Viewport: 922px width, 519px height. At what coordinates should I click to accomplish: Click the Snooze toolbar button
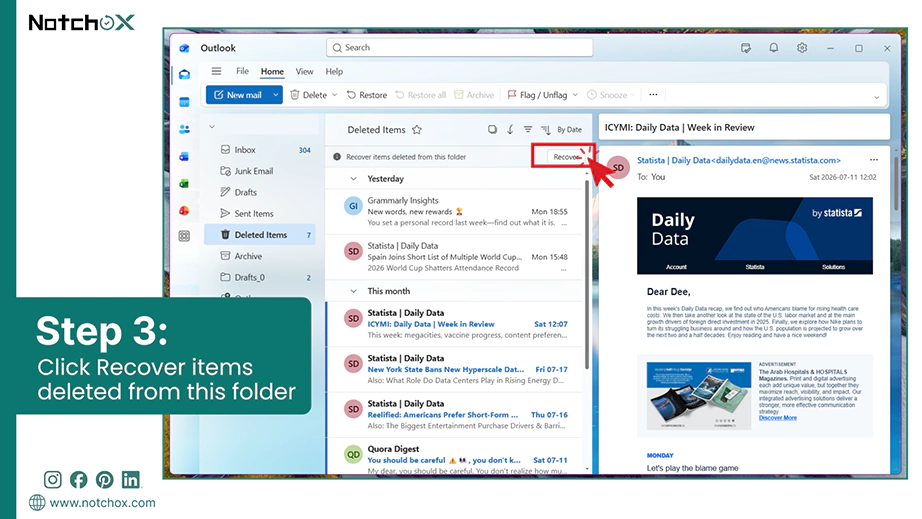(607, 95)
